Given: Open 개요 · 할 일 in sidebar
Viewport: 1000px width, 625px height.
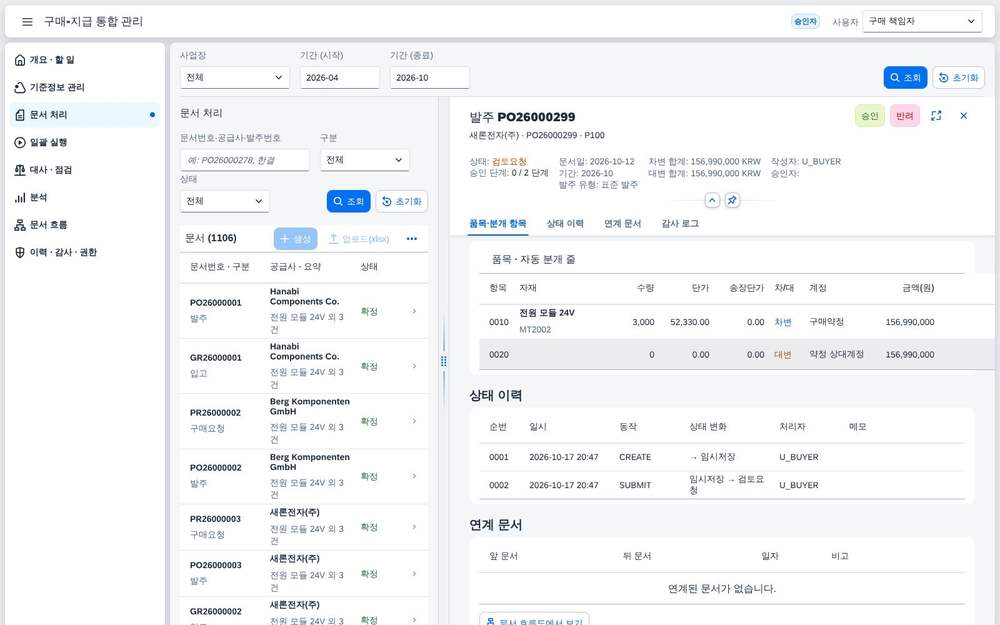Looking at the screenshot, I should click(85, 60).
